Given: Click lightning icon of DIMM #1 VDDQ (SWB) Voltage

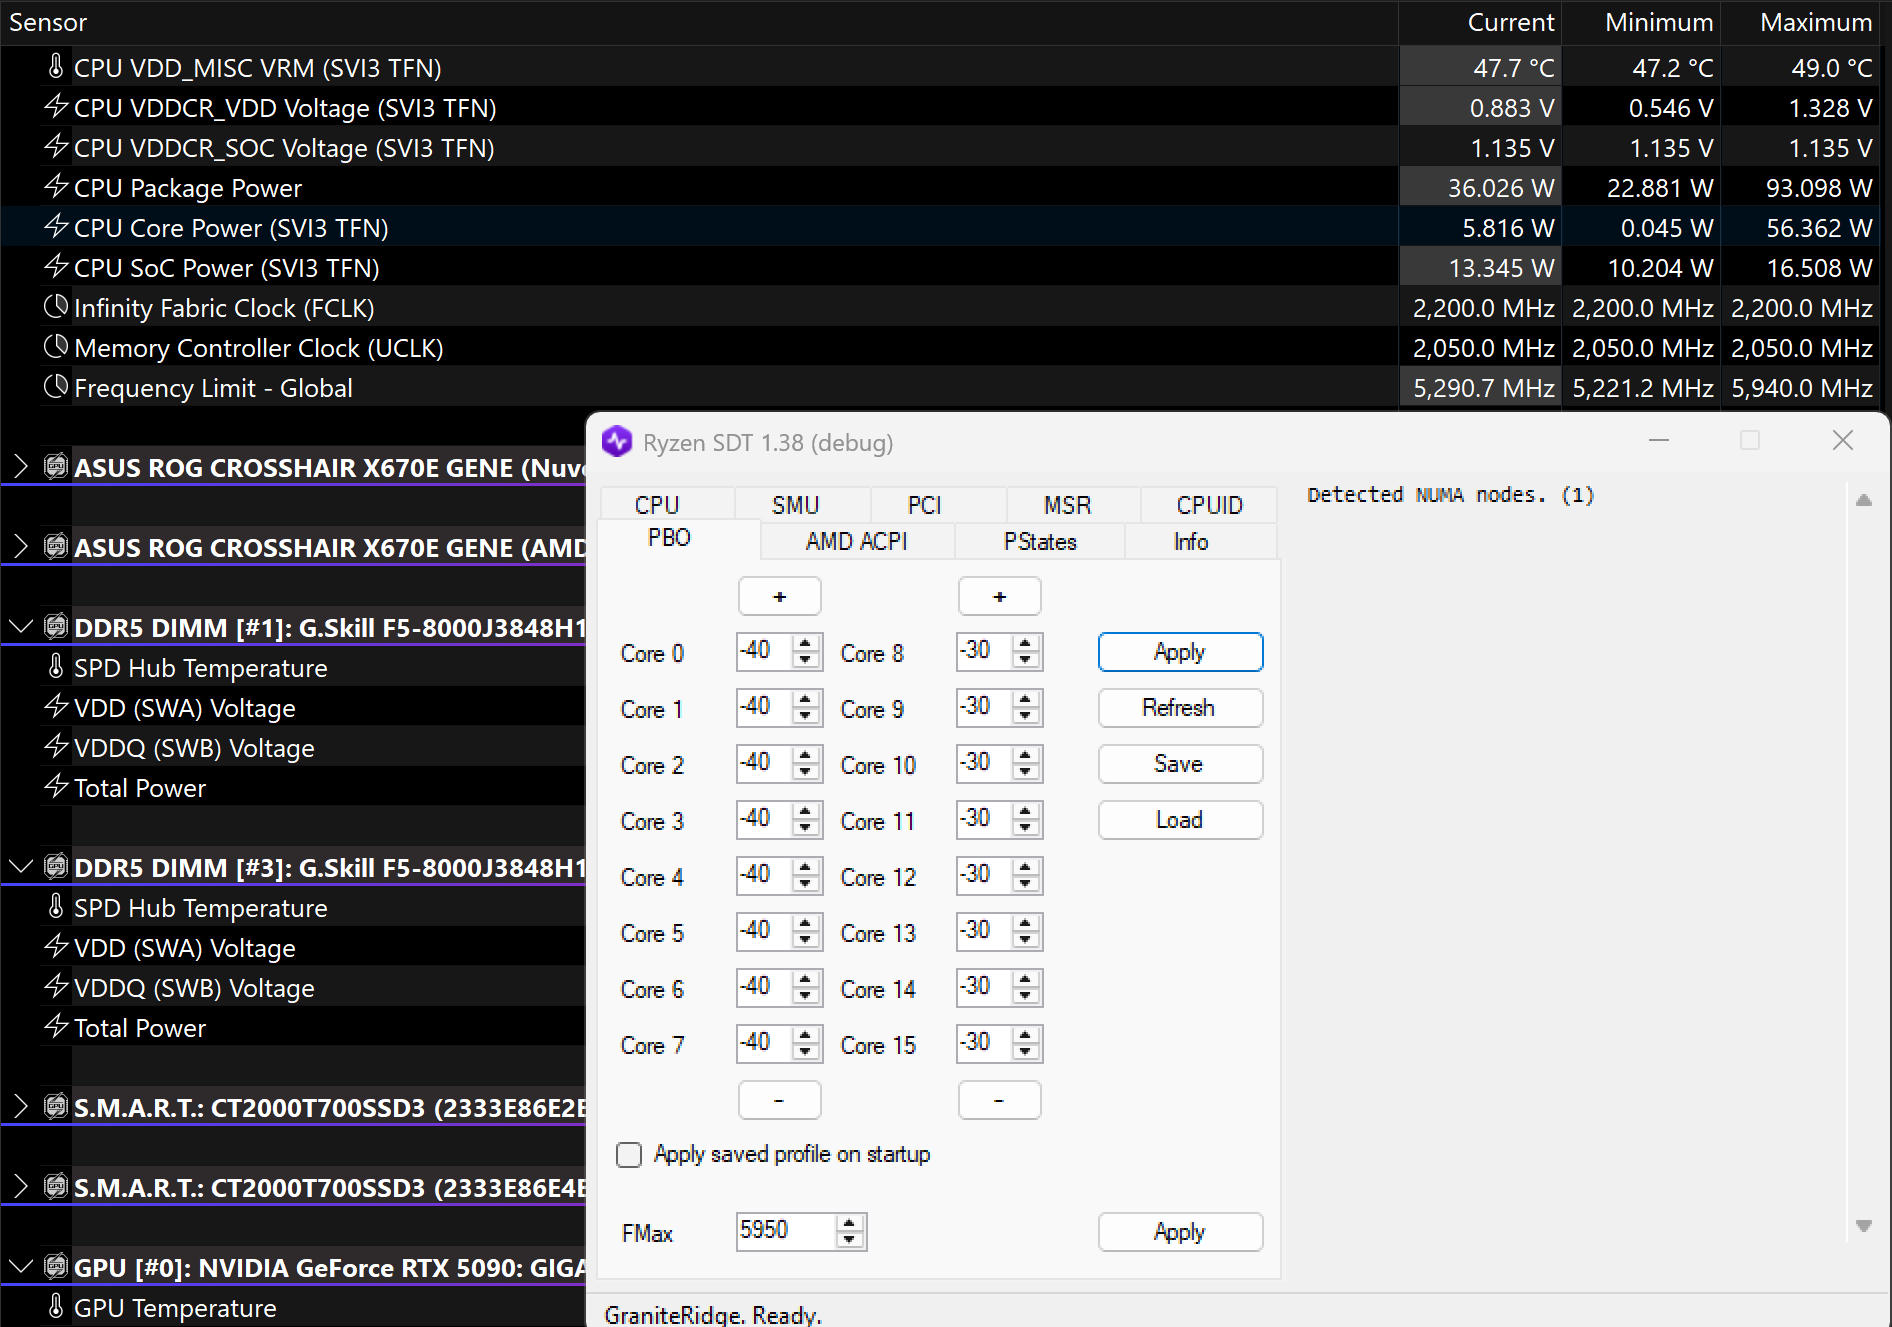Looking at the screenshot, I should point(56,746).
